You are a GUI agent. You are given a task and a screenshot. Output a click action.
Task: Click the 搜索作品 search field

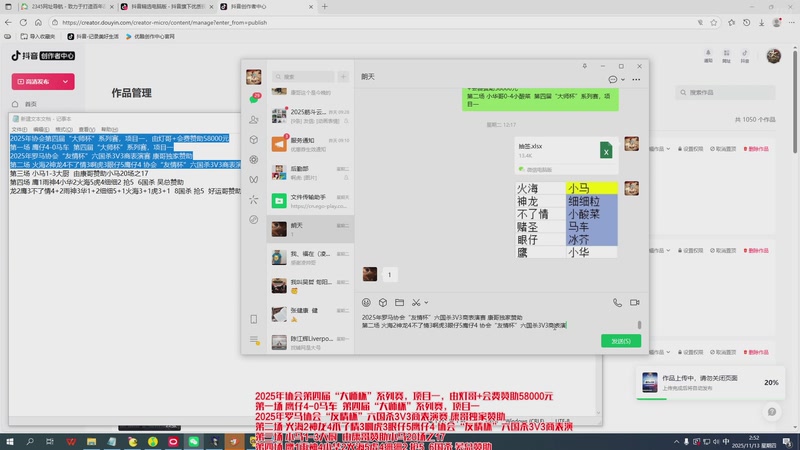pyautogui.click(x=726, y=92)
